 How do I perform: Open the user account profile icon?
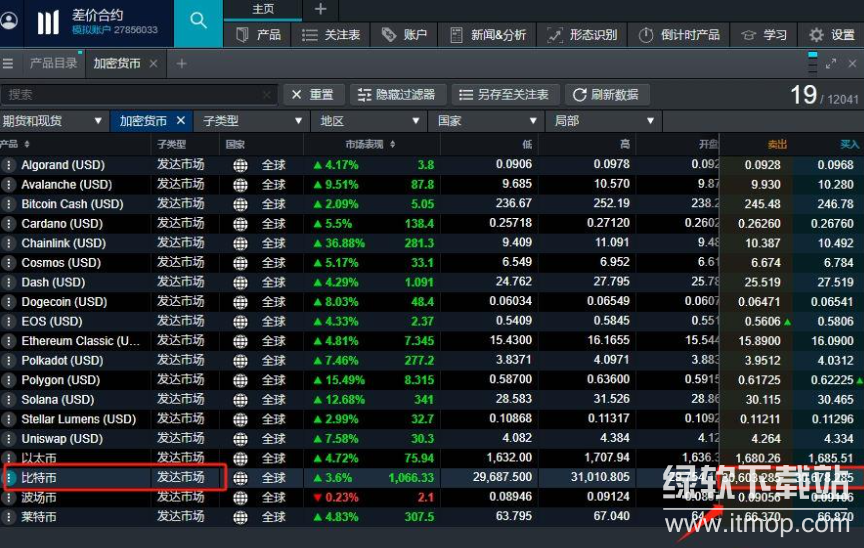point(10,21)
